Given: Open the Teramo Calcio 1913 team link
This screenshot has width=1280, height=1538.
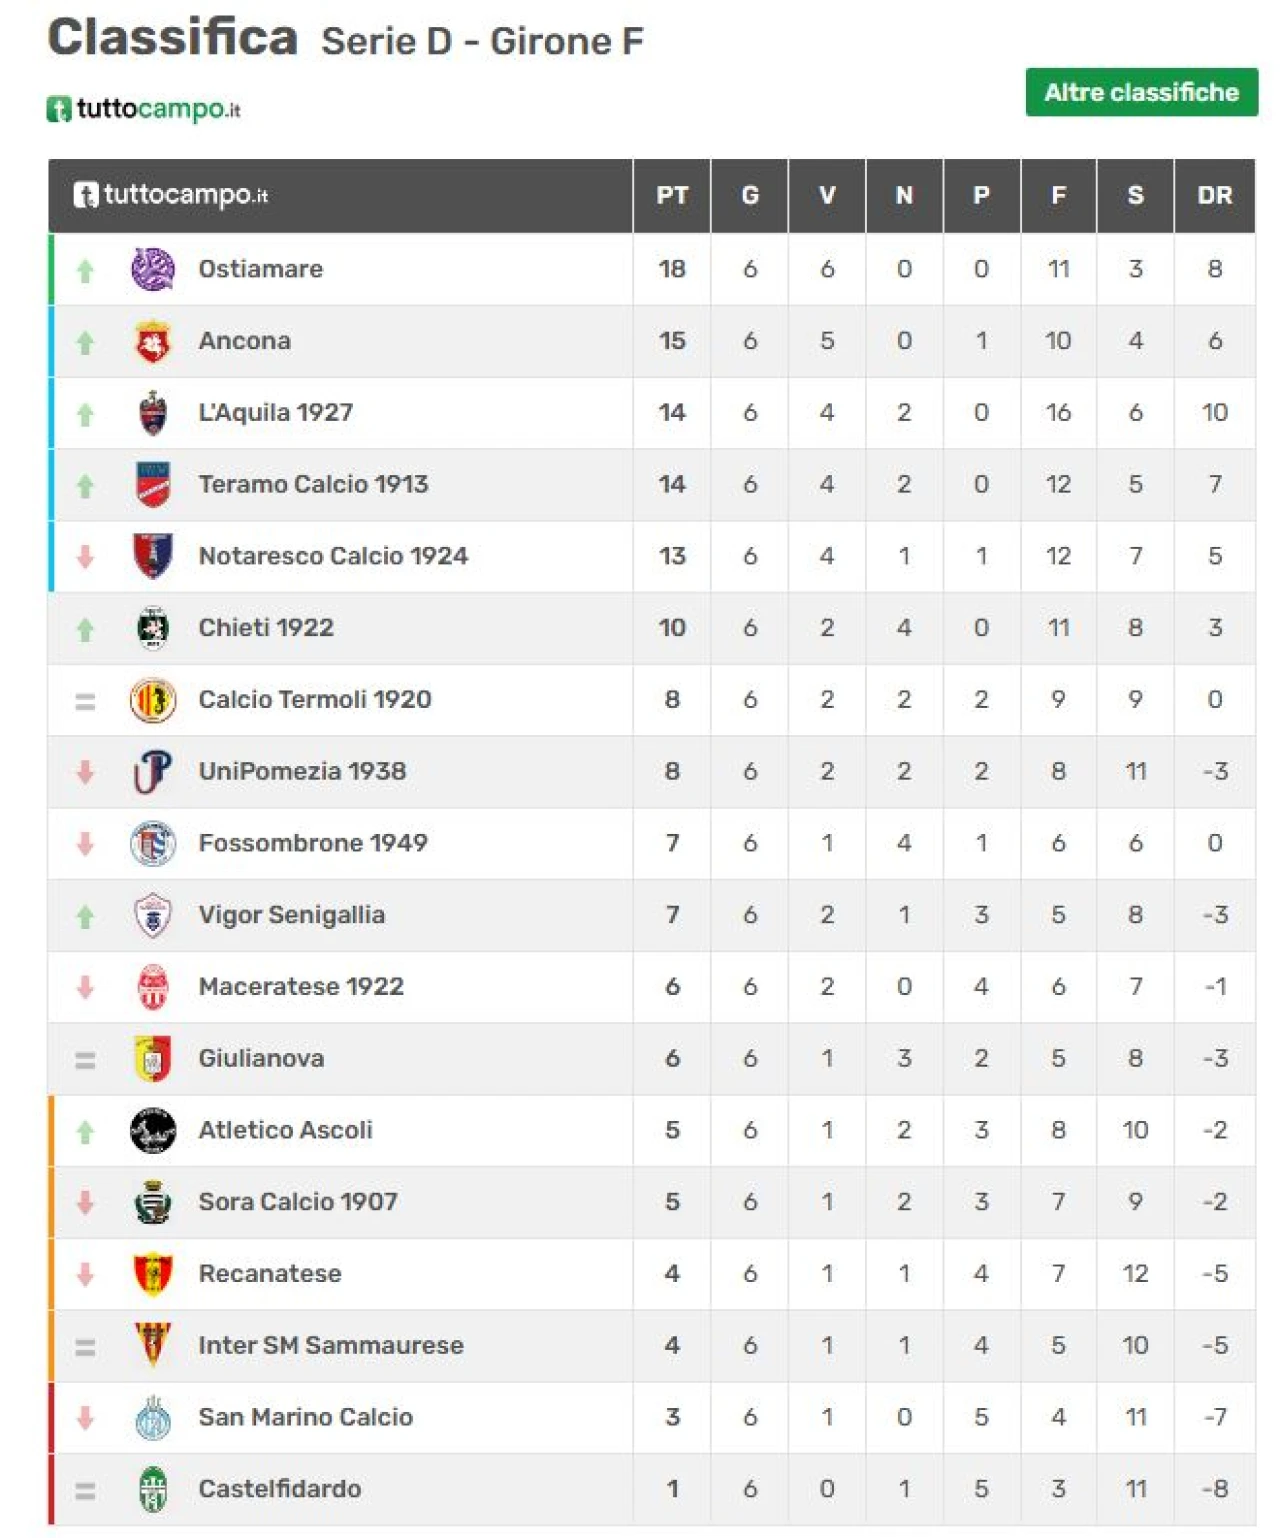Looking at the screenshot, I should (313, 485).
